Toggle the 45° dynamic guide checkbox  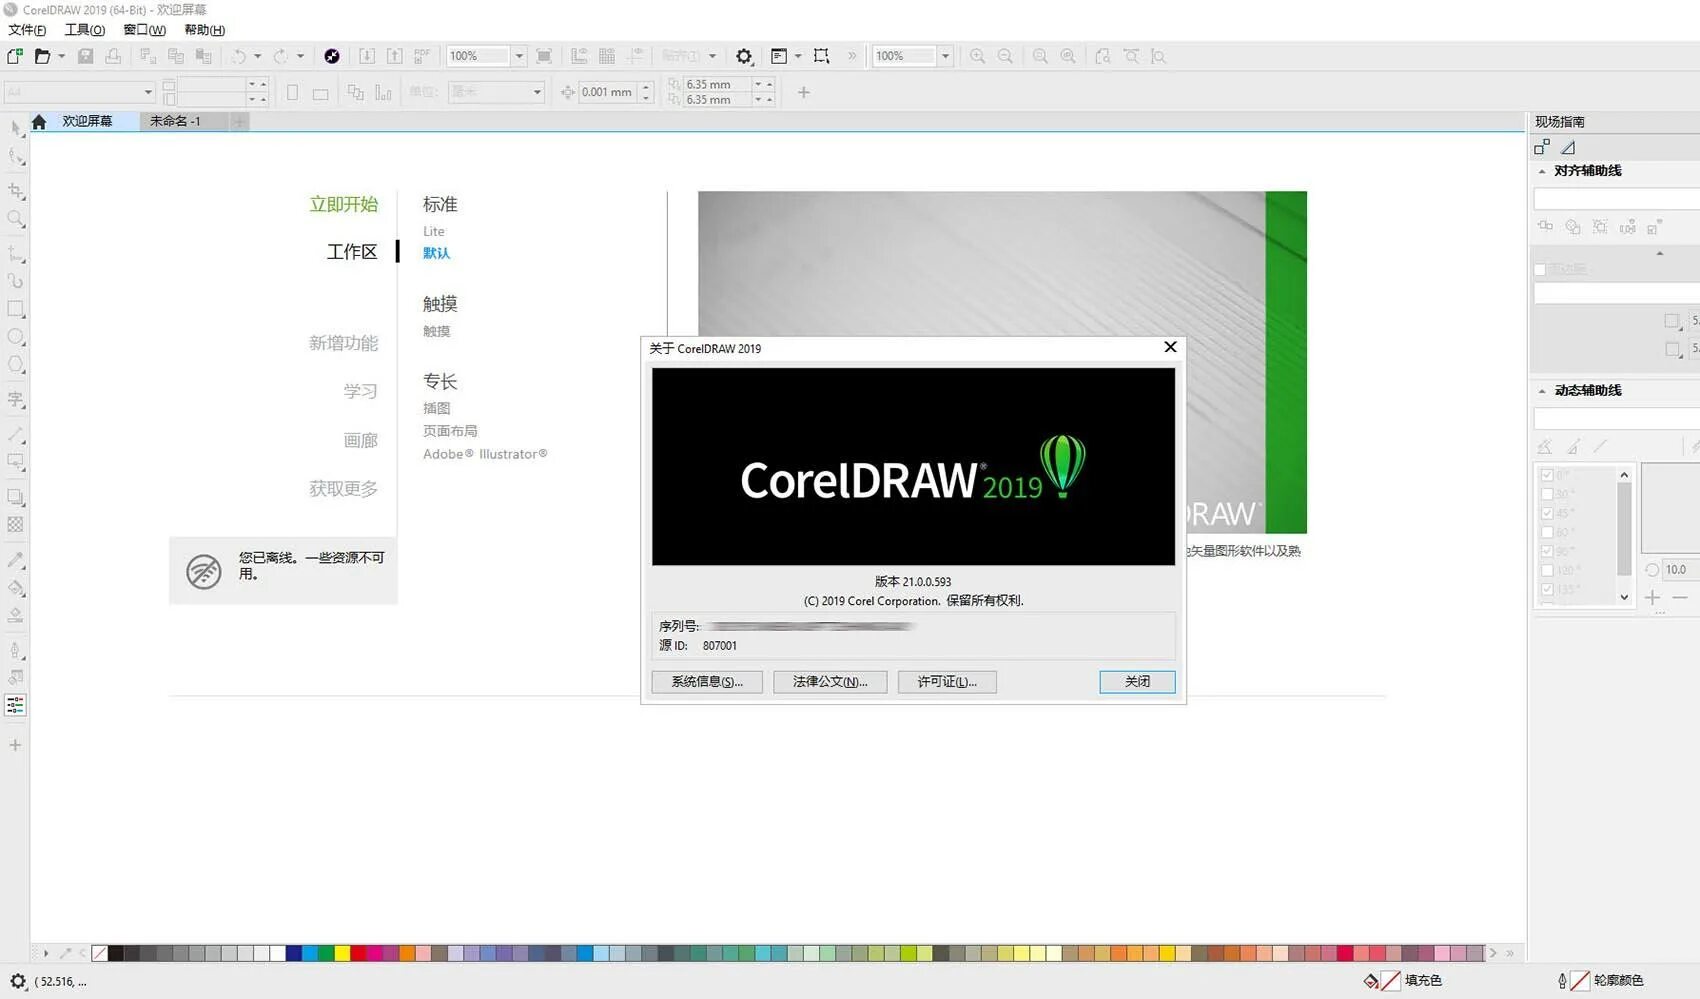click(x=1547, y=513)
